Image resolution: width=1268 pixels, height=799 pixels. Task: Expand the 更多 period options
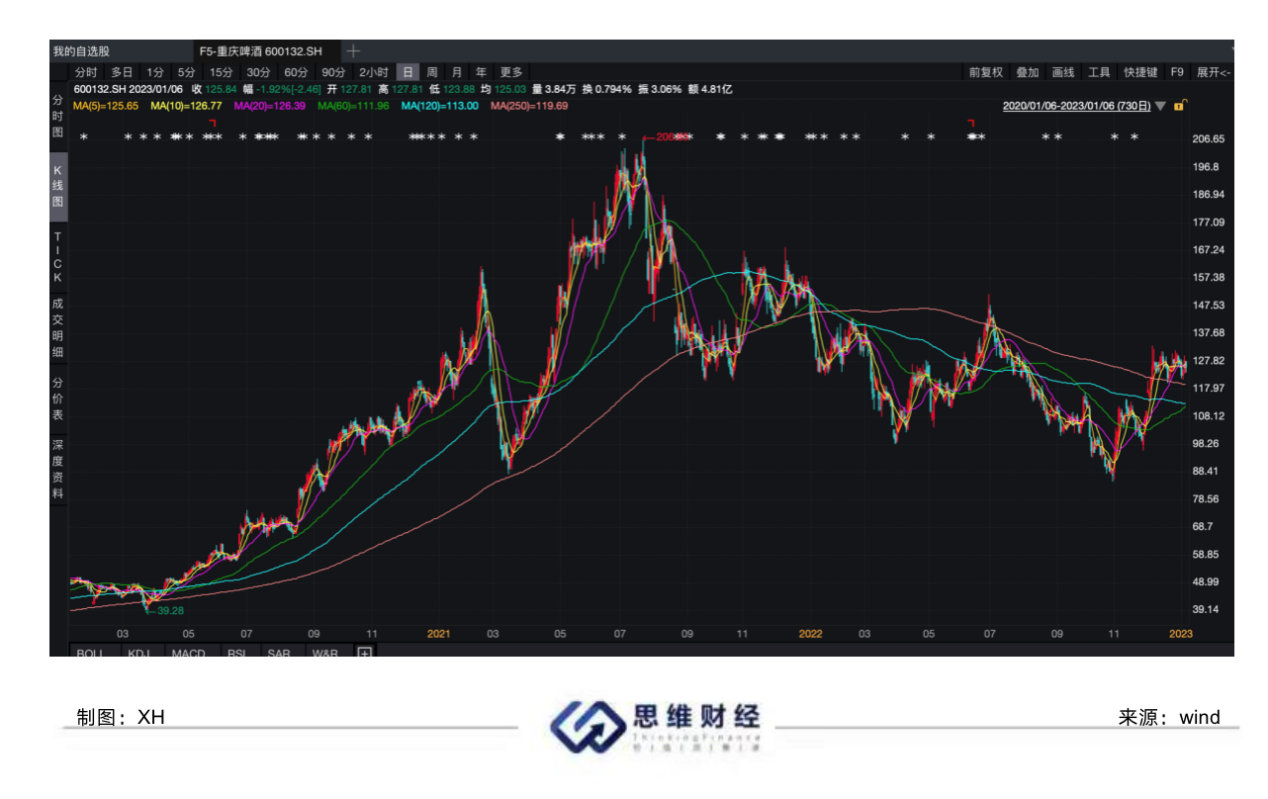click(x=511, y=72)
